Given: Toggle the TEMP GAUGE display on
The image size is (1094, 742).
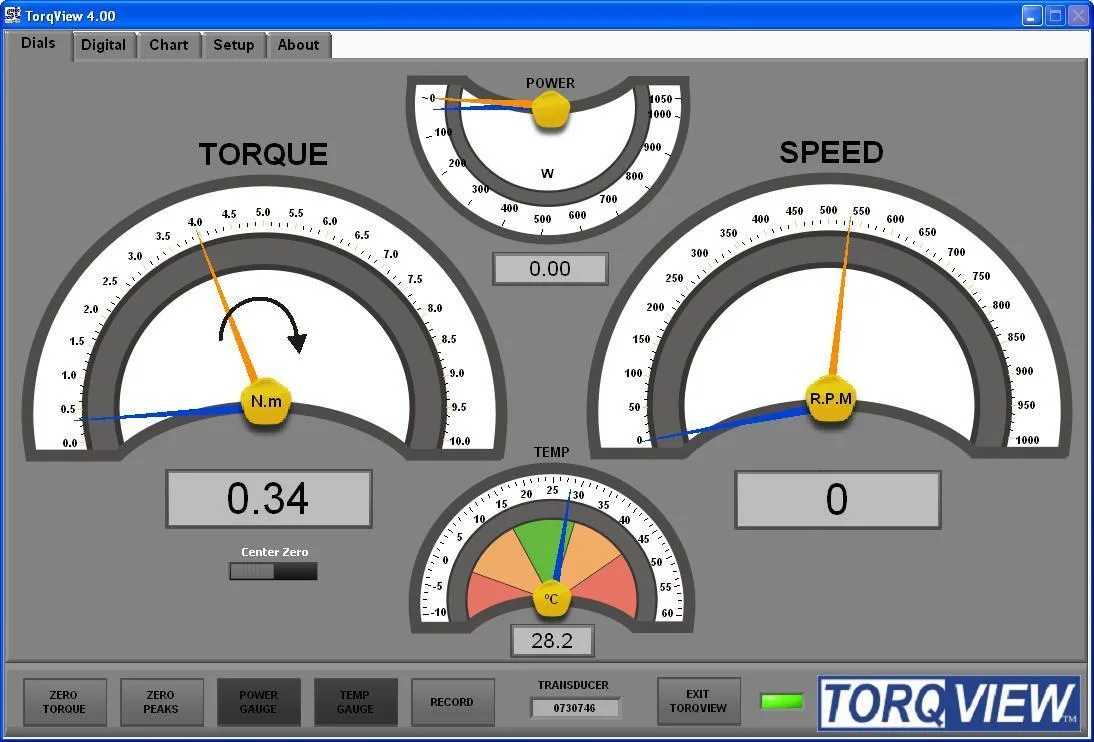Looking at the screenshot, I should [x=355, y=702].
